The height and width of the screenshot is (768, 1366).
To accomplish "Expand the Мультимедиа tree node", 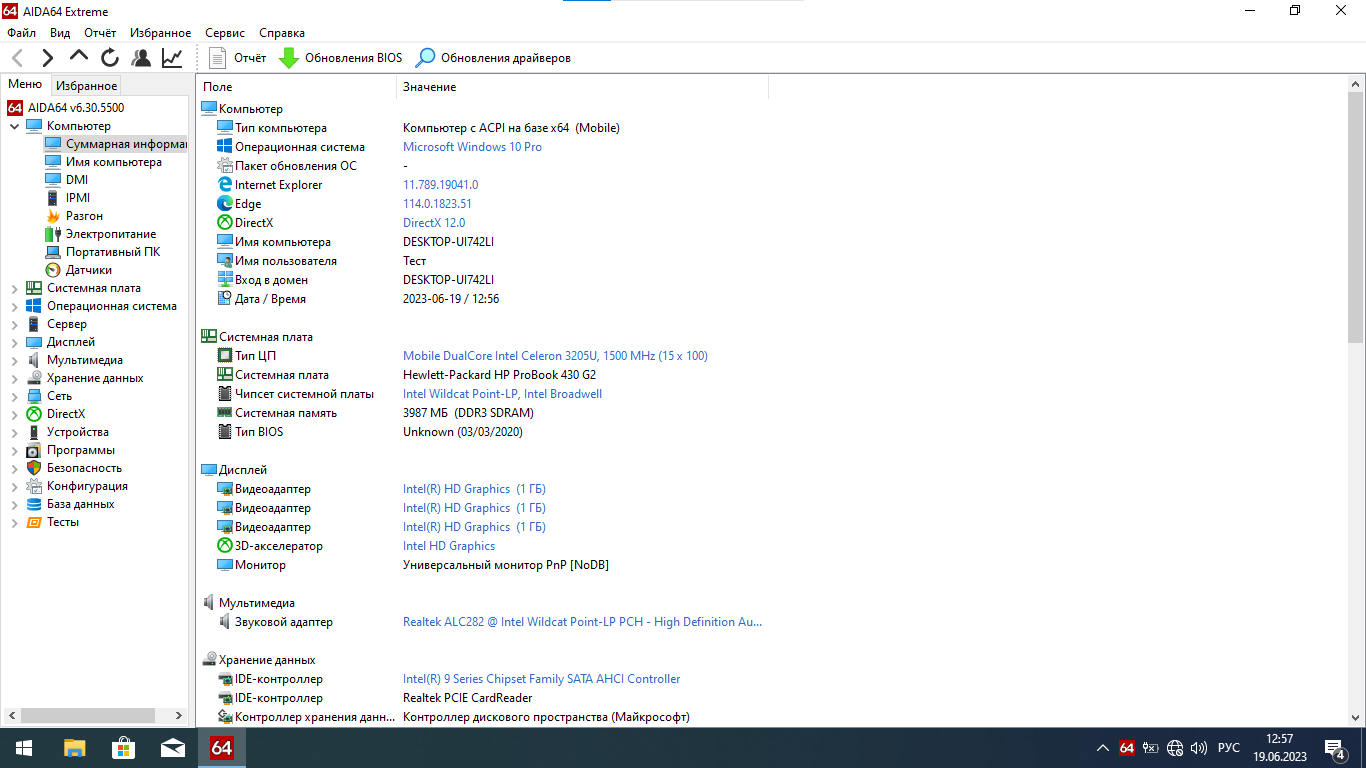I will pyautogui.click(x=14, y=360).
